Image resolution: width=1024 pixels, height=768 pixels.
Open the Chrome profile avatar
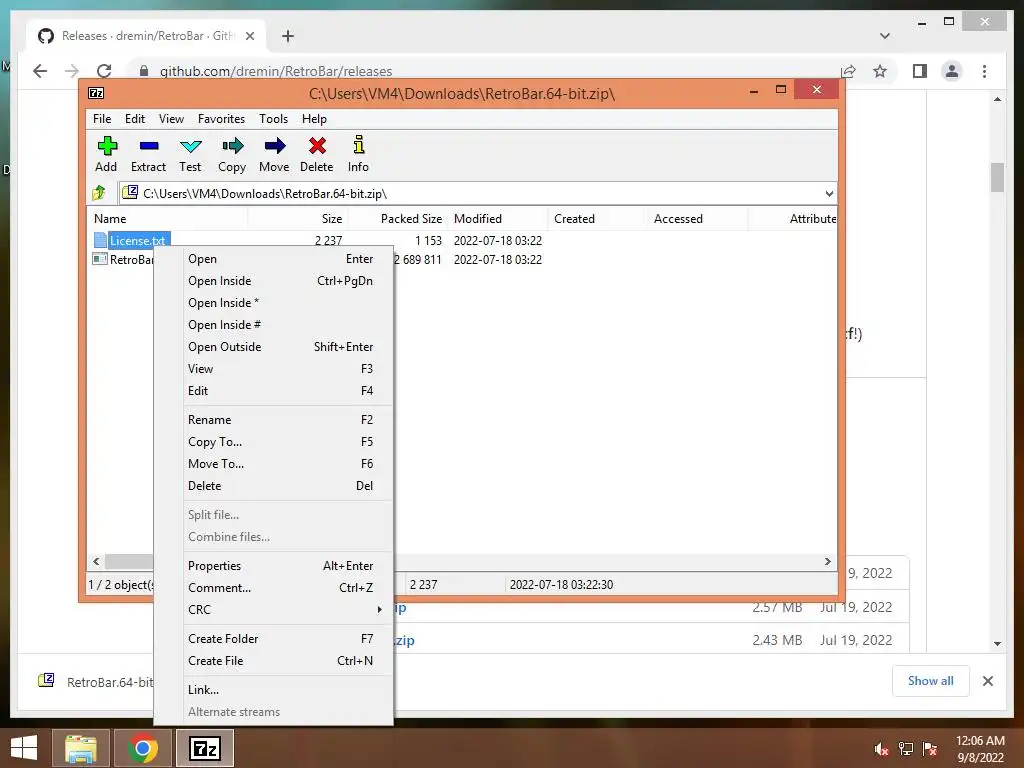click(952, 71)
